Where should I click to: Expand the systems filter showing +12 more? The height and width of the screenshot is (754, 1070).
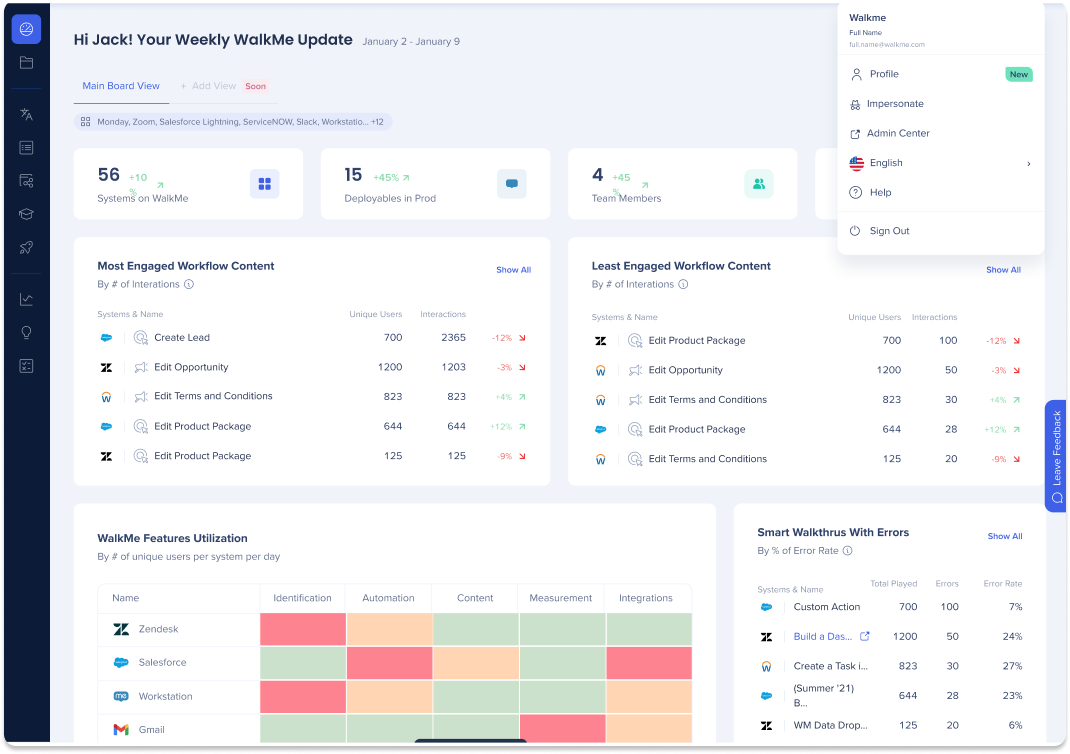point(233,122)
